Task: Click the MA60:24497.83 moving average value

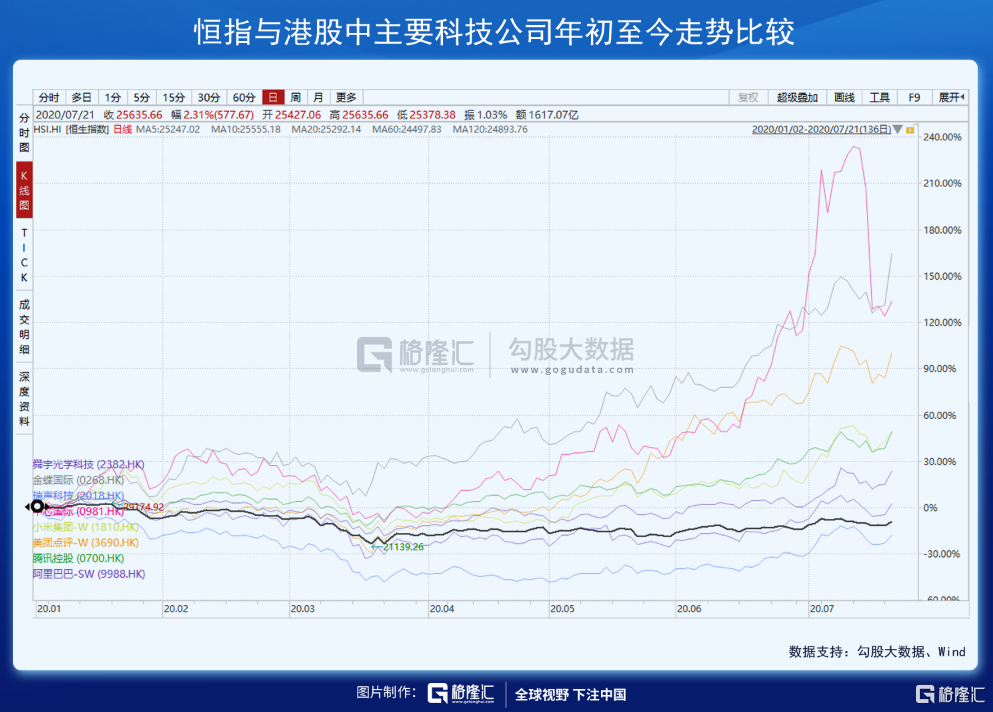Action: click(x=407, y=129)
